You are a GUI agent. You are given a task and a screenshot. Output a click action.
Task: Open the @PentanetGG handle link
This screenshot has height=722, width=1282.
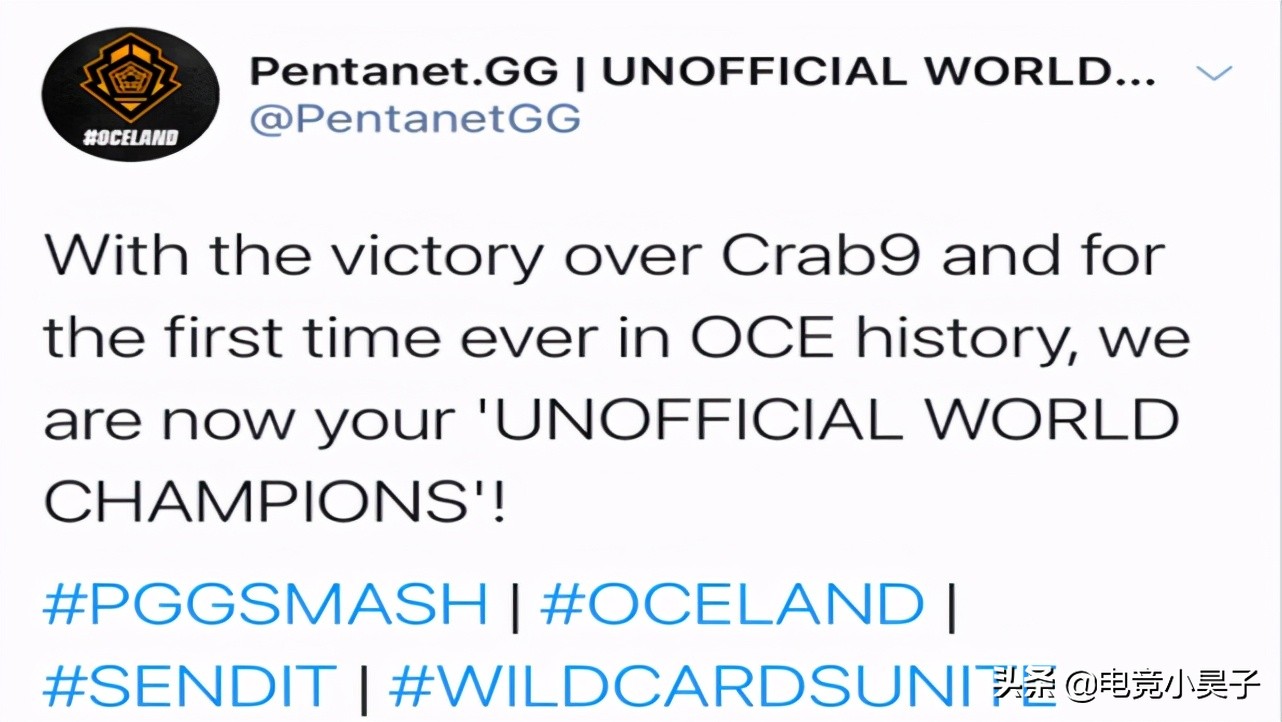[414, 119]
